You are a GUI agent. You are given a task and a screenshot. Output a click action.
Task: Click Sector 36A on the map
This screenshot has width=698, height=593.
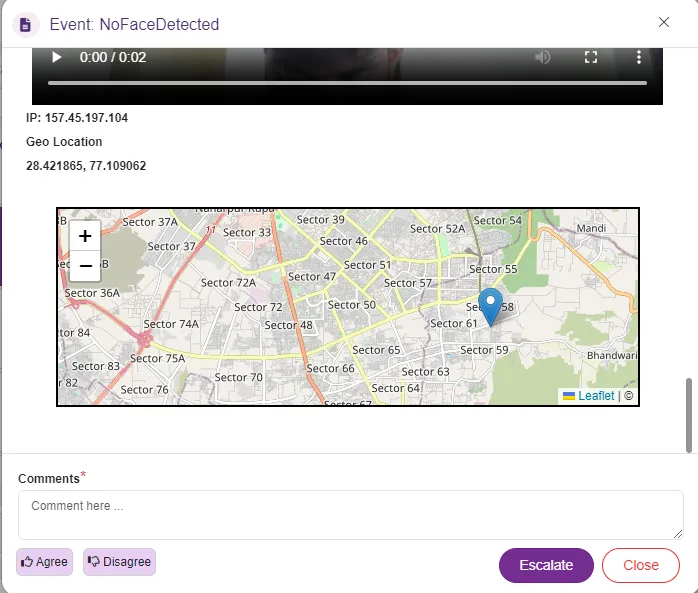point(92,293)
